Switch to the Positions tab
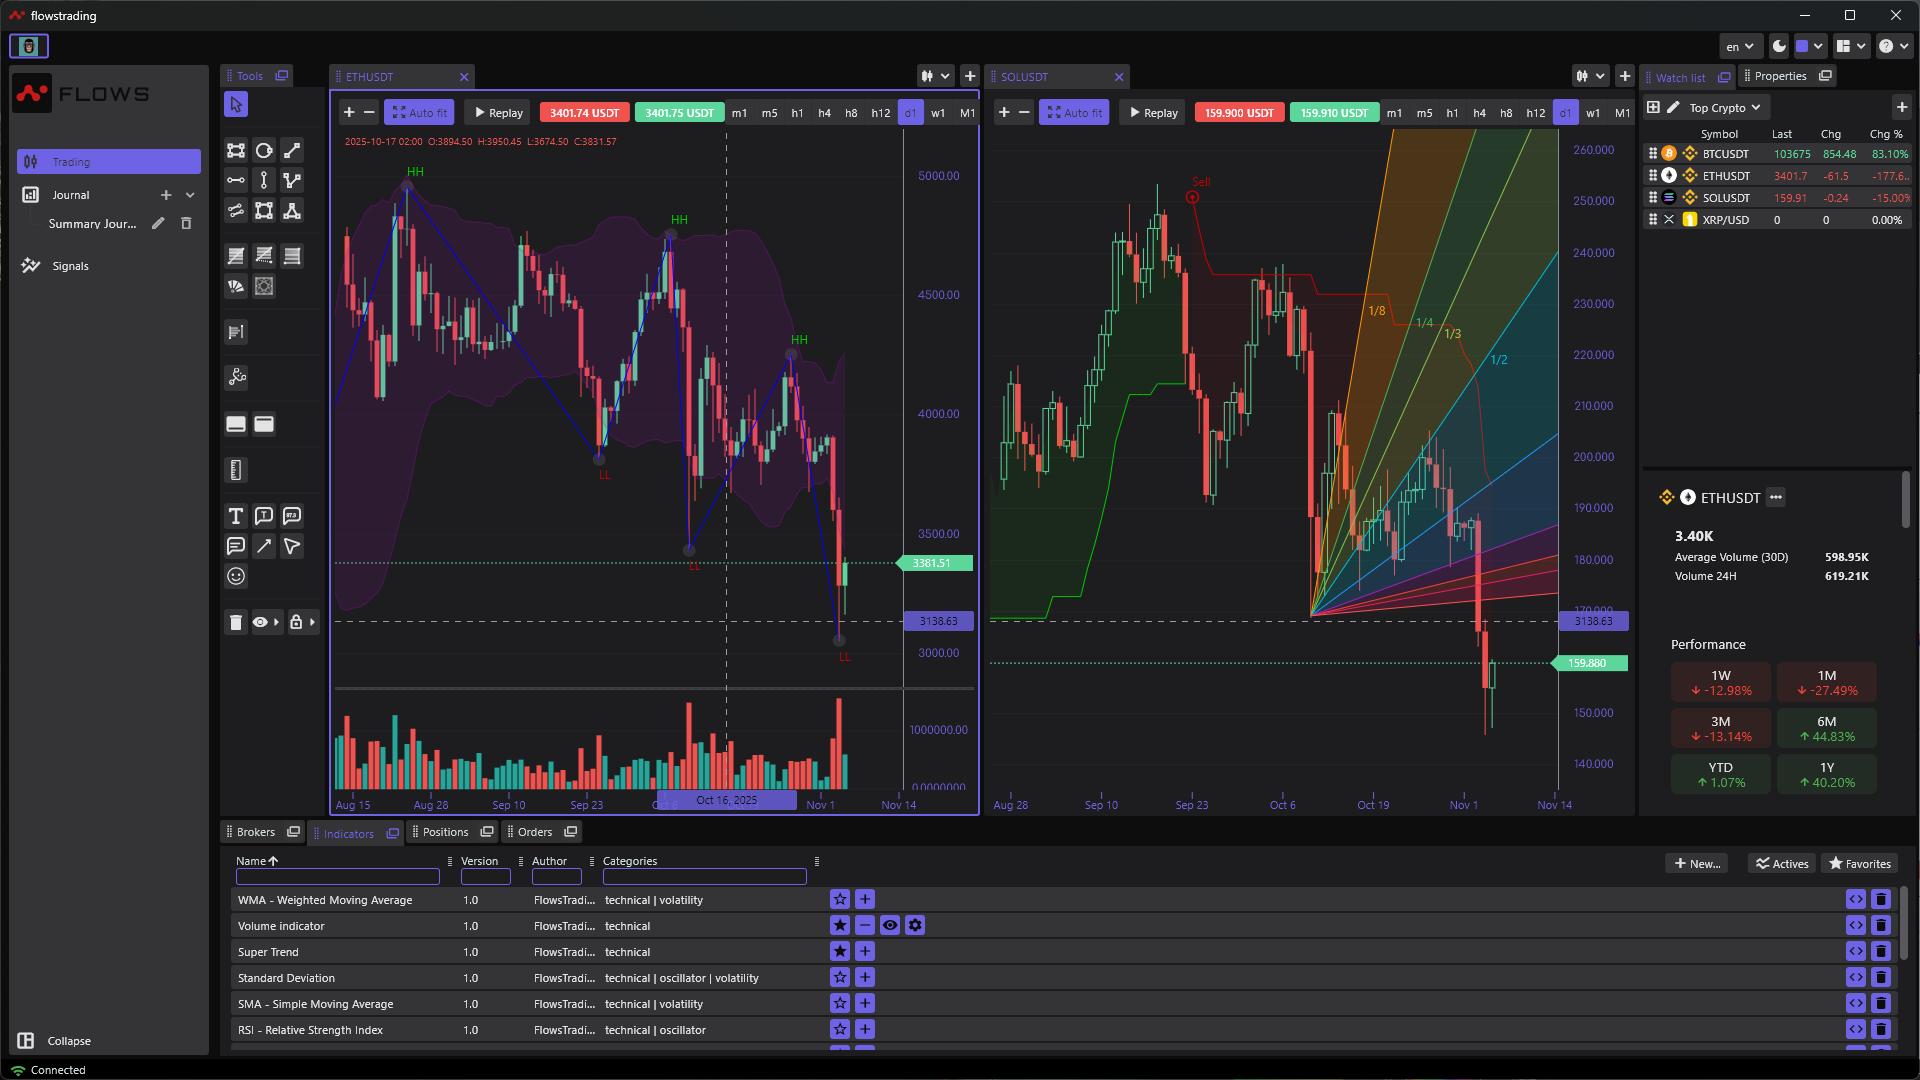This screenshot has height=1080, width=1920. click(x=445, y=832)
